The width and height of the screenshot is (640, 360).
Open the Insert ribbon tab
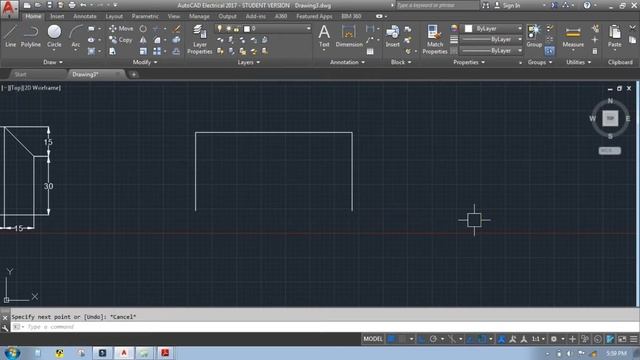[x=57, y=16]
